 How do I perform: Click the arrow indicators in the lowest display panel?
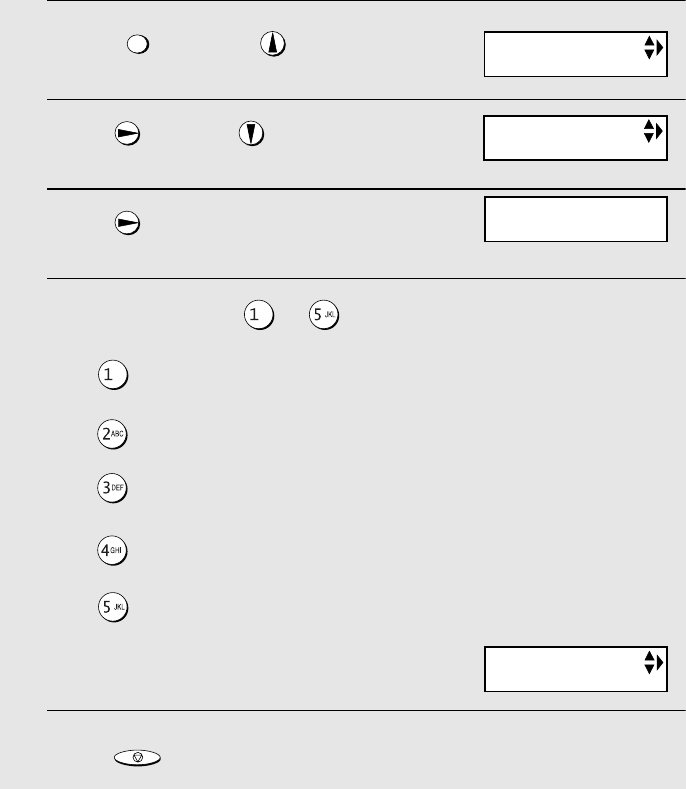tap(653, 662)
